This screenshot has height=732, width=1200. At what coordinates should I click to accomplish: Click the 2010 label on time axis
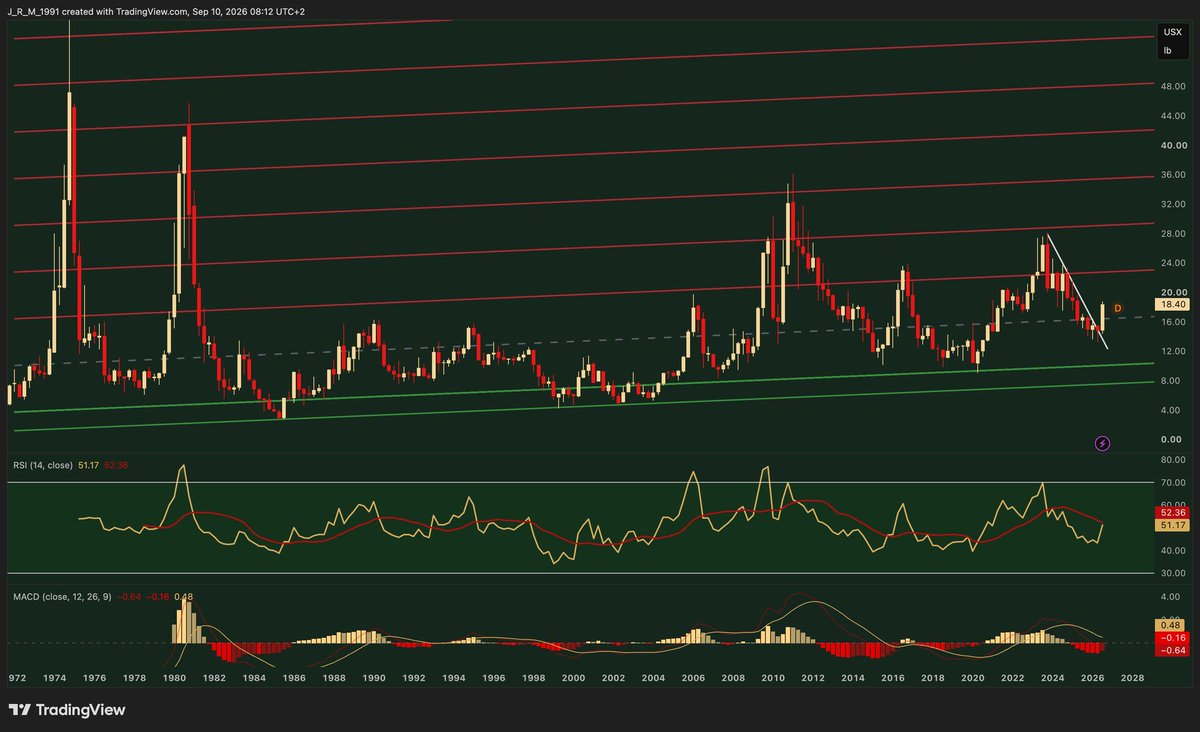772,677
